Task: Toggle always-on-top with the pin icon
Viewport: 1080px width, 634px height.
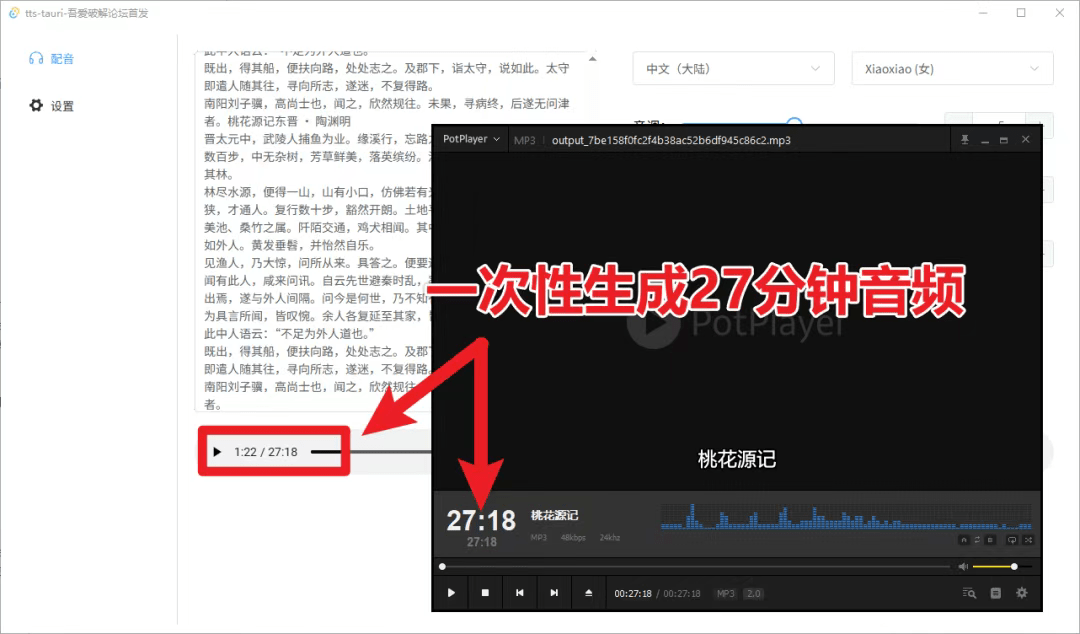Action: (x=964, y=139)
